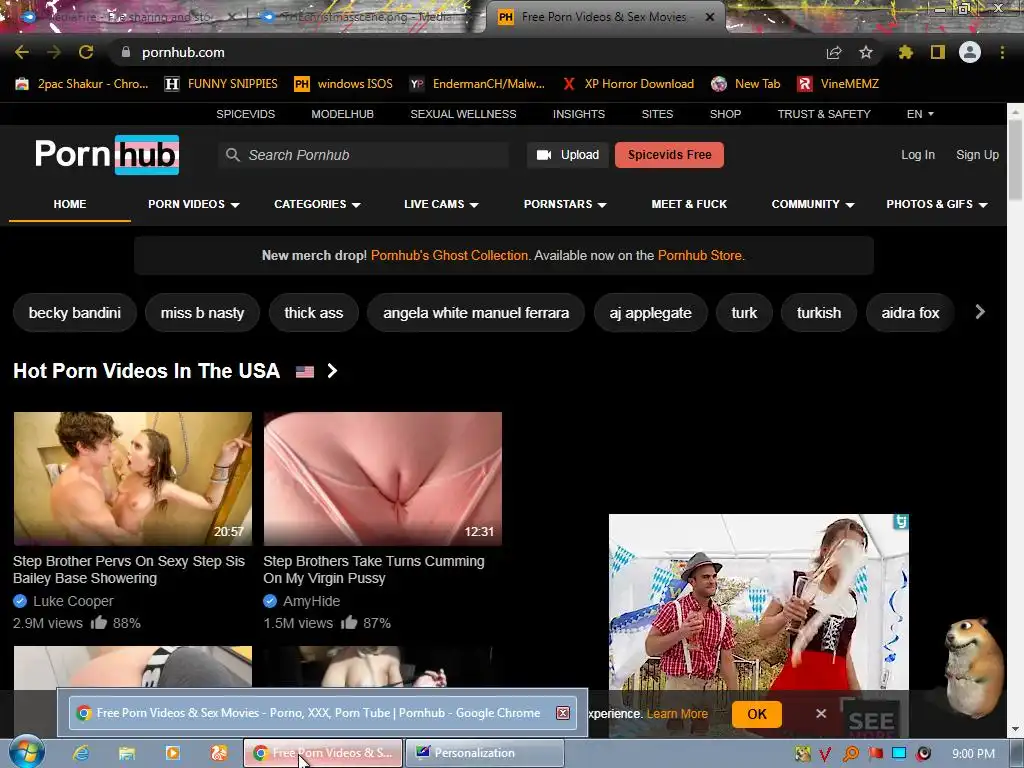Click the verified badge next to AmyHide
Viewport: 1024px width, 768px height.
click(x=270, y=601)
